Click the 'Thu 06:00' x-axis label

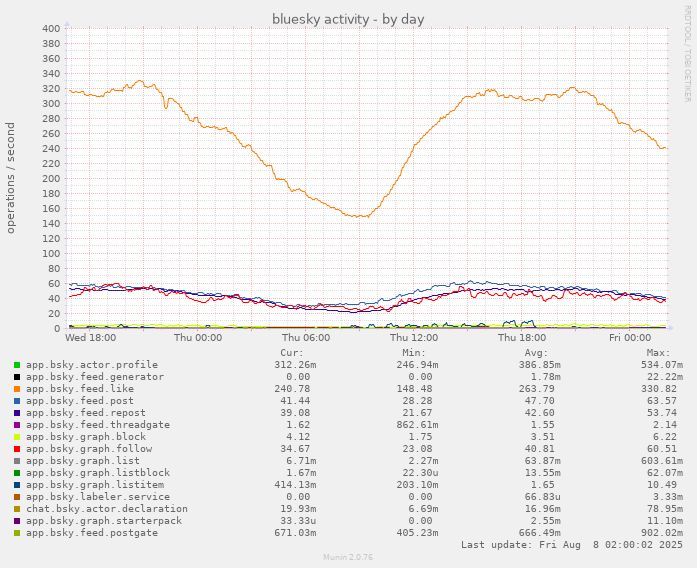click(306, 338)
